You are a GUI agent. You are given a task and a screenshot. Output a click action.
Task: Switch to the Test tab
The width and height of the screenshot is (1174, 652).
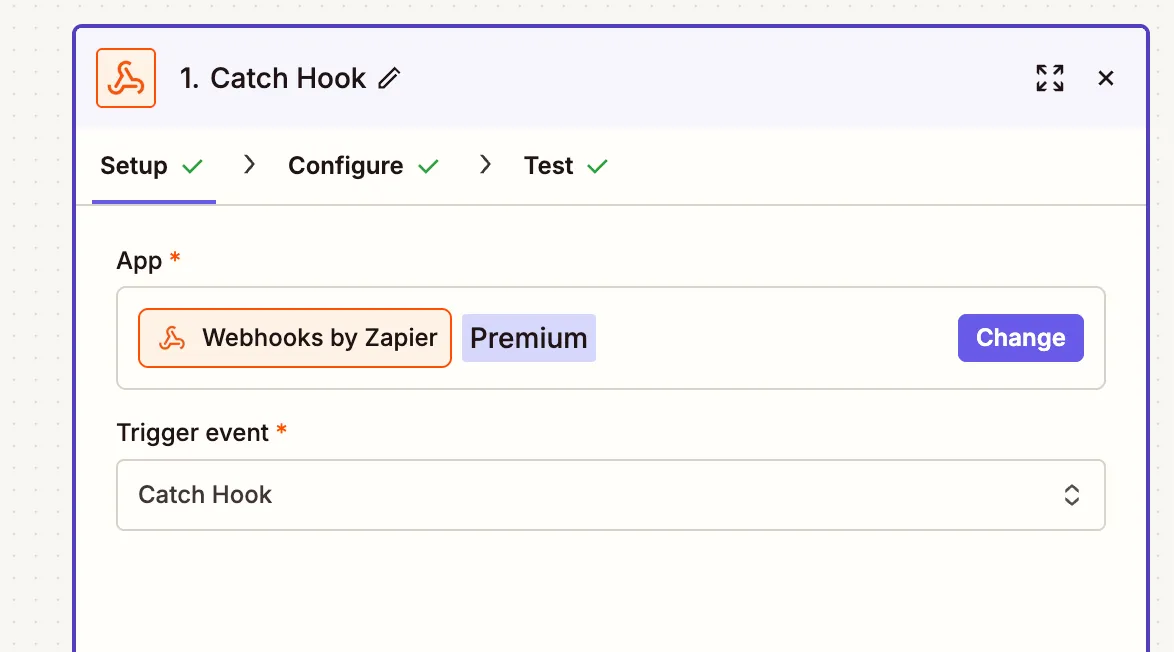coord(547,165)
